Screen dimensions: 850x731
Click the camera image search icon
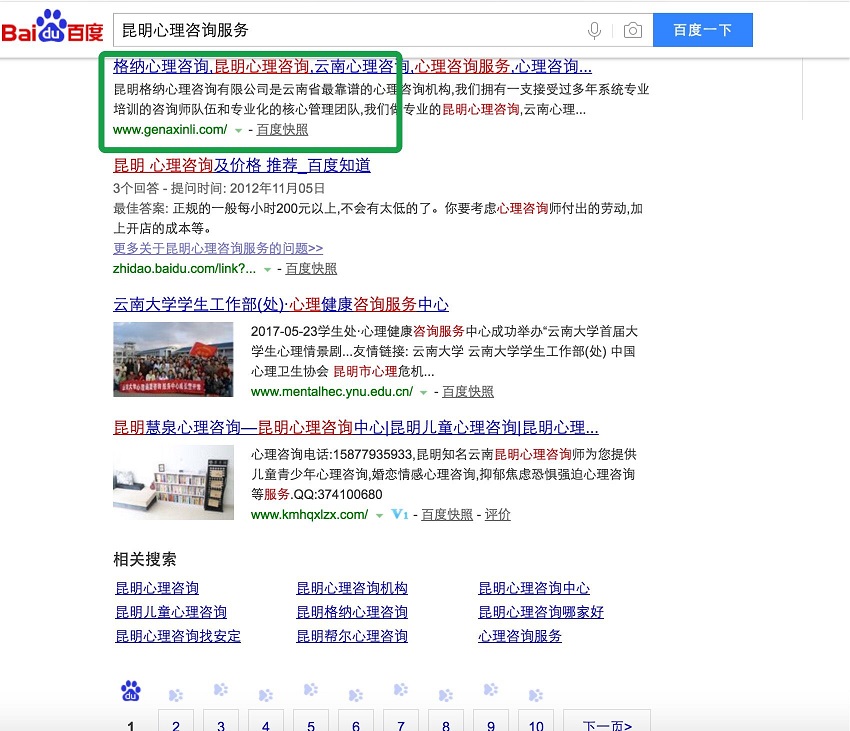click(633, 30)
